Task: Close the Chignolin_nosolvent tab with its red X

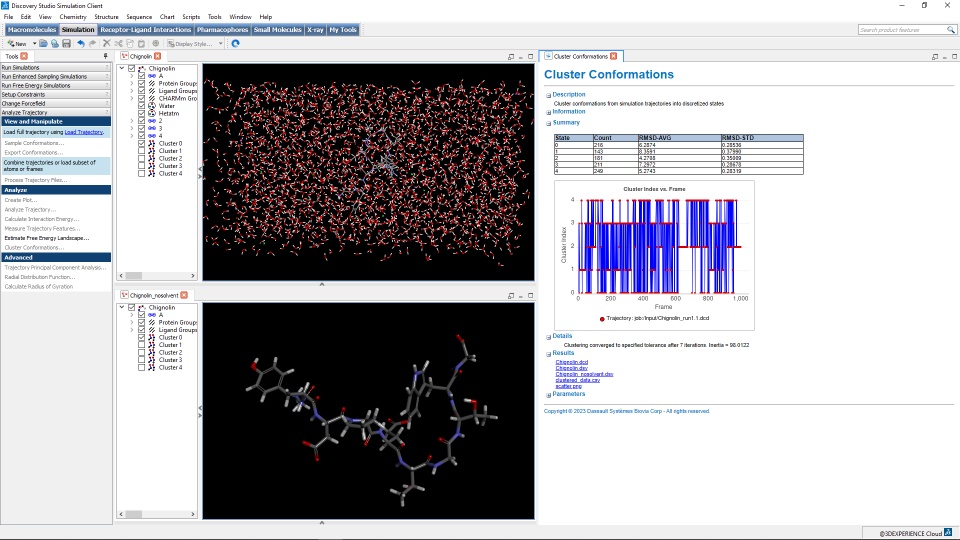Action: click(x=184, y=295)
